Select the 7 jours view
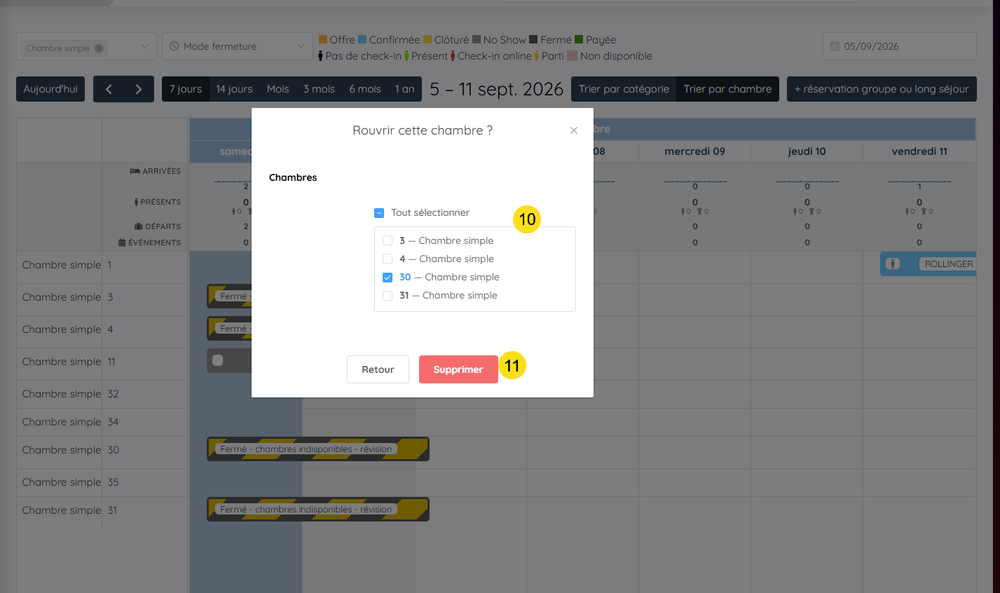The image size is (1000, 593). 186,89
